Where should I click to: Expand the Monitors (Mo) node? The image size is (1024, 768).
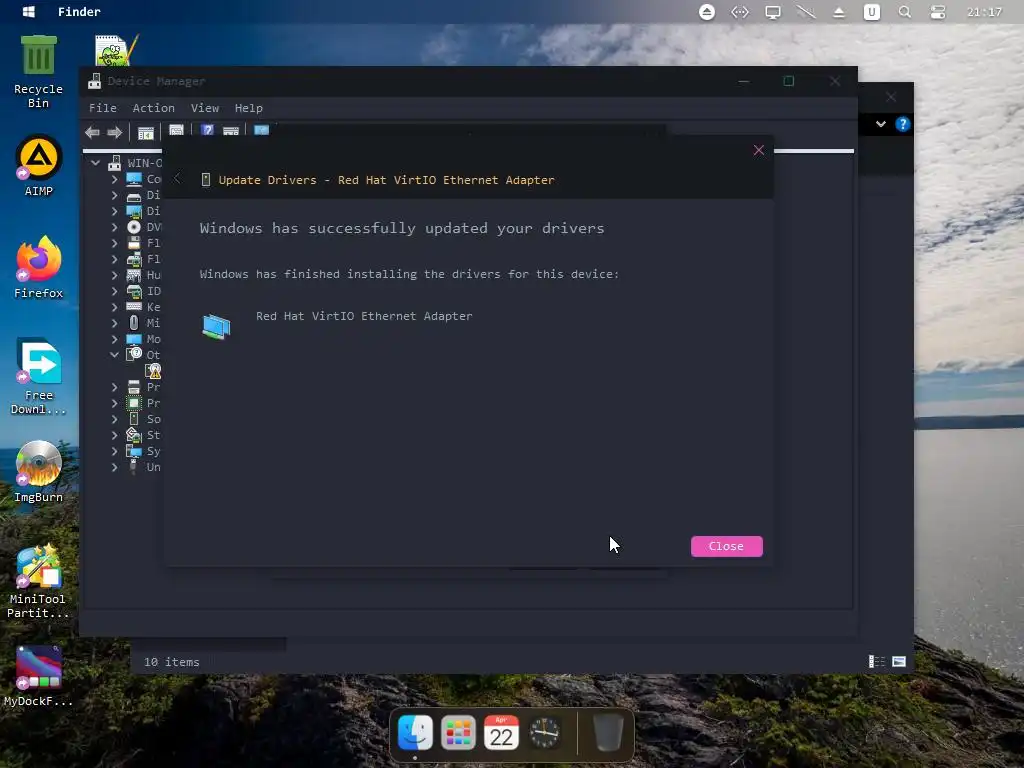[x=114, y=339]
